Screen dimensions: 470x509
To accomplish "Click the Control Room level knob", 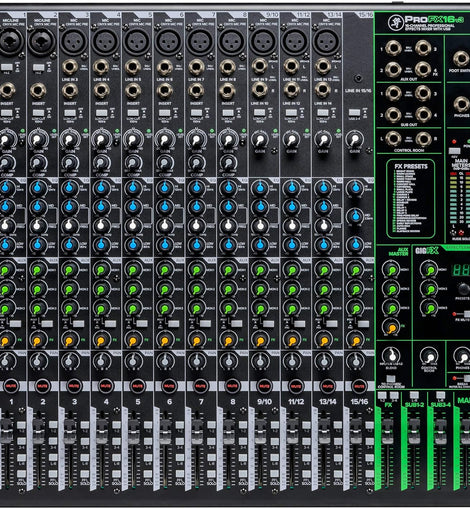I will click(x=429, y=357).
